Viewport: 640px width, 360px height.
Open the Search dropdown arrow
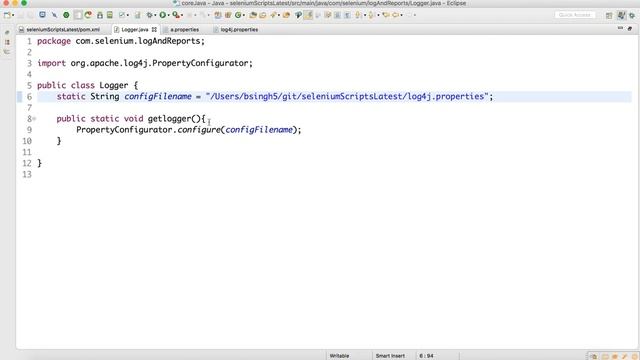(x=279, y=15)
